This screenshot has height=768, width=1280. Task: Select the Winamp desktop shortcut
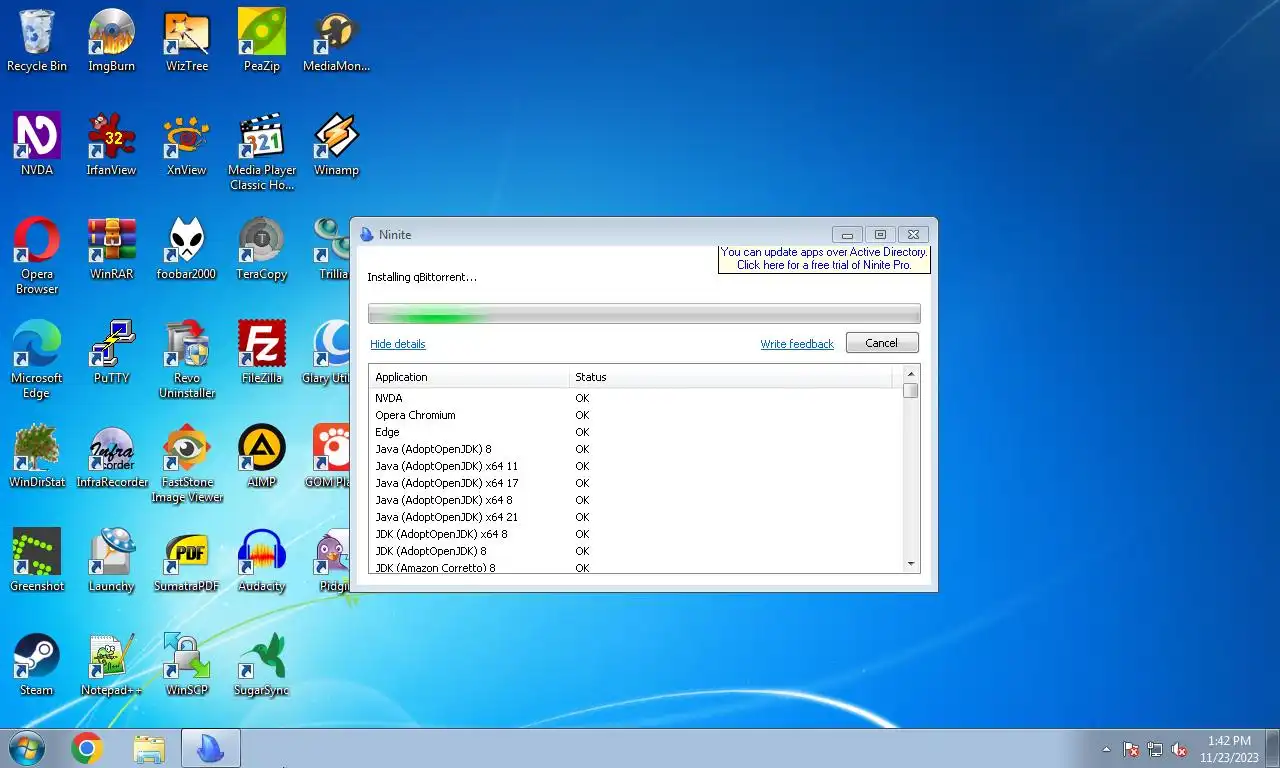pos(336,144)
